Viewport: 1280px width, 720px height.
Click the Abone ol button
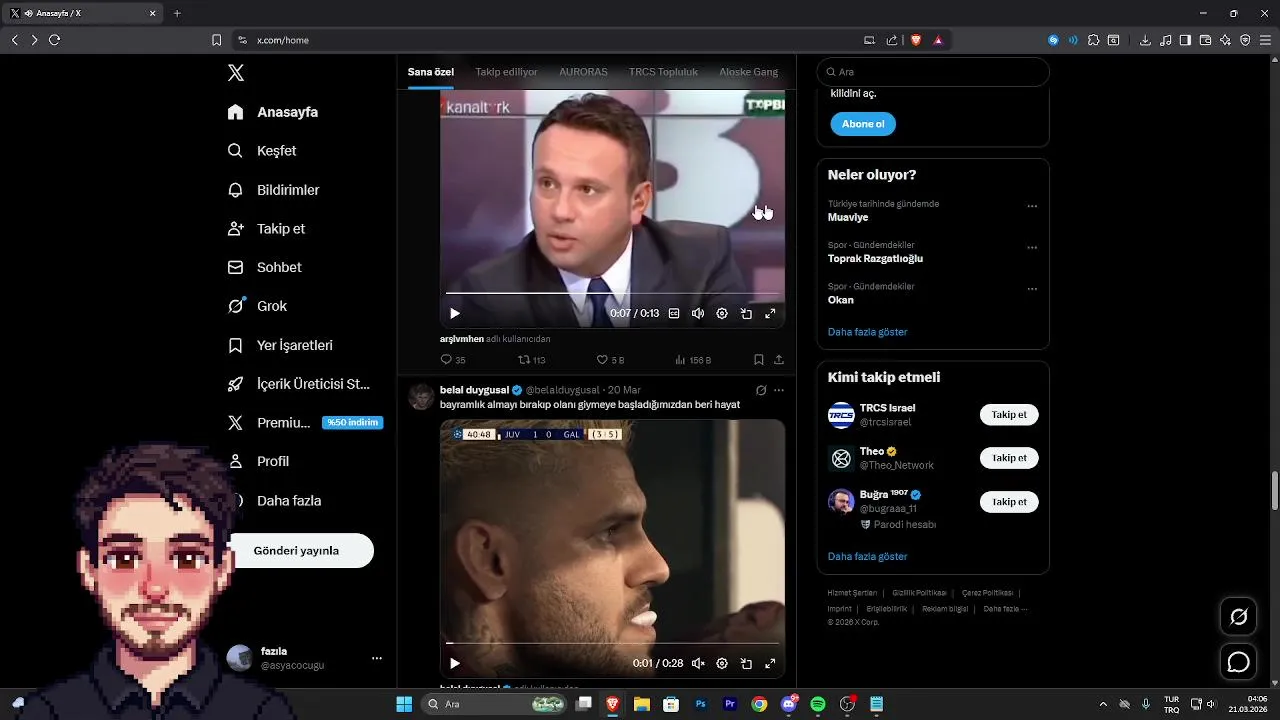tap(863, 124)
